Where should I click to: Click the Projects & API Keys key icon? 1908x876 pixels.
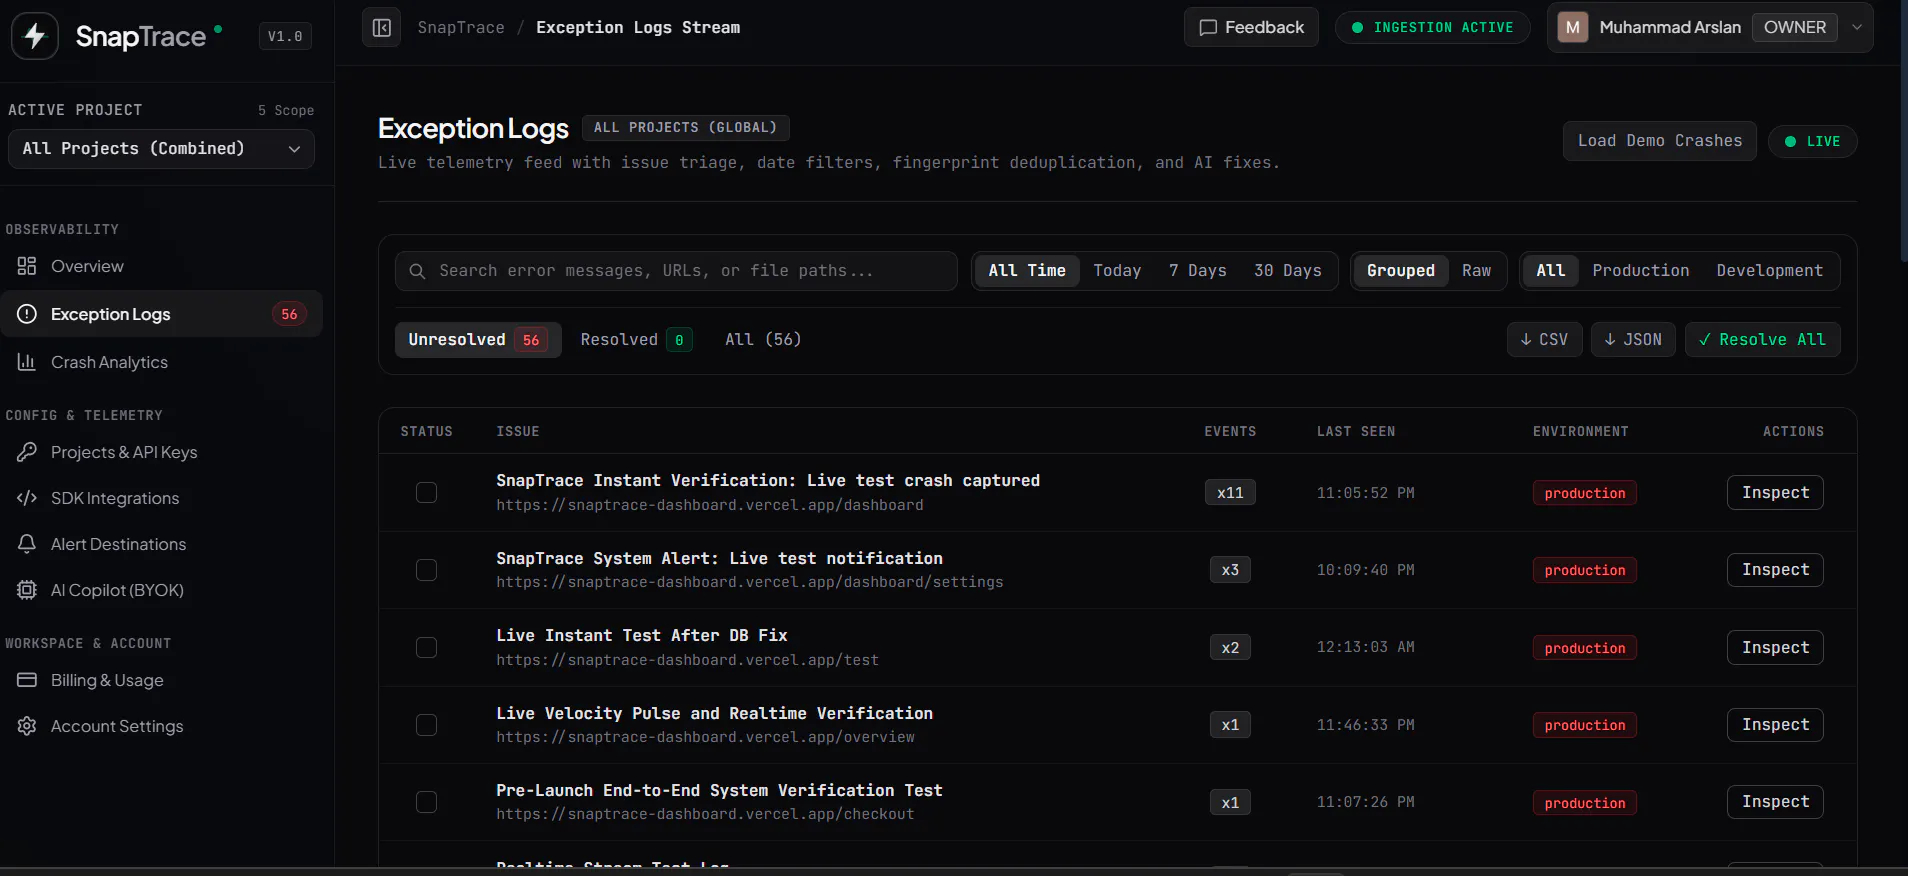(27, 452)
